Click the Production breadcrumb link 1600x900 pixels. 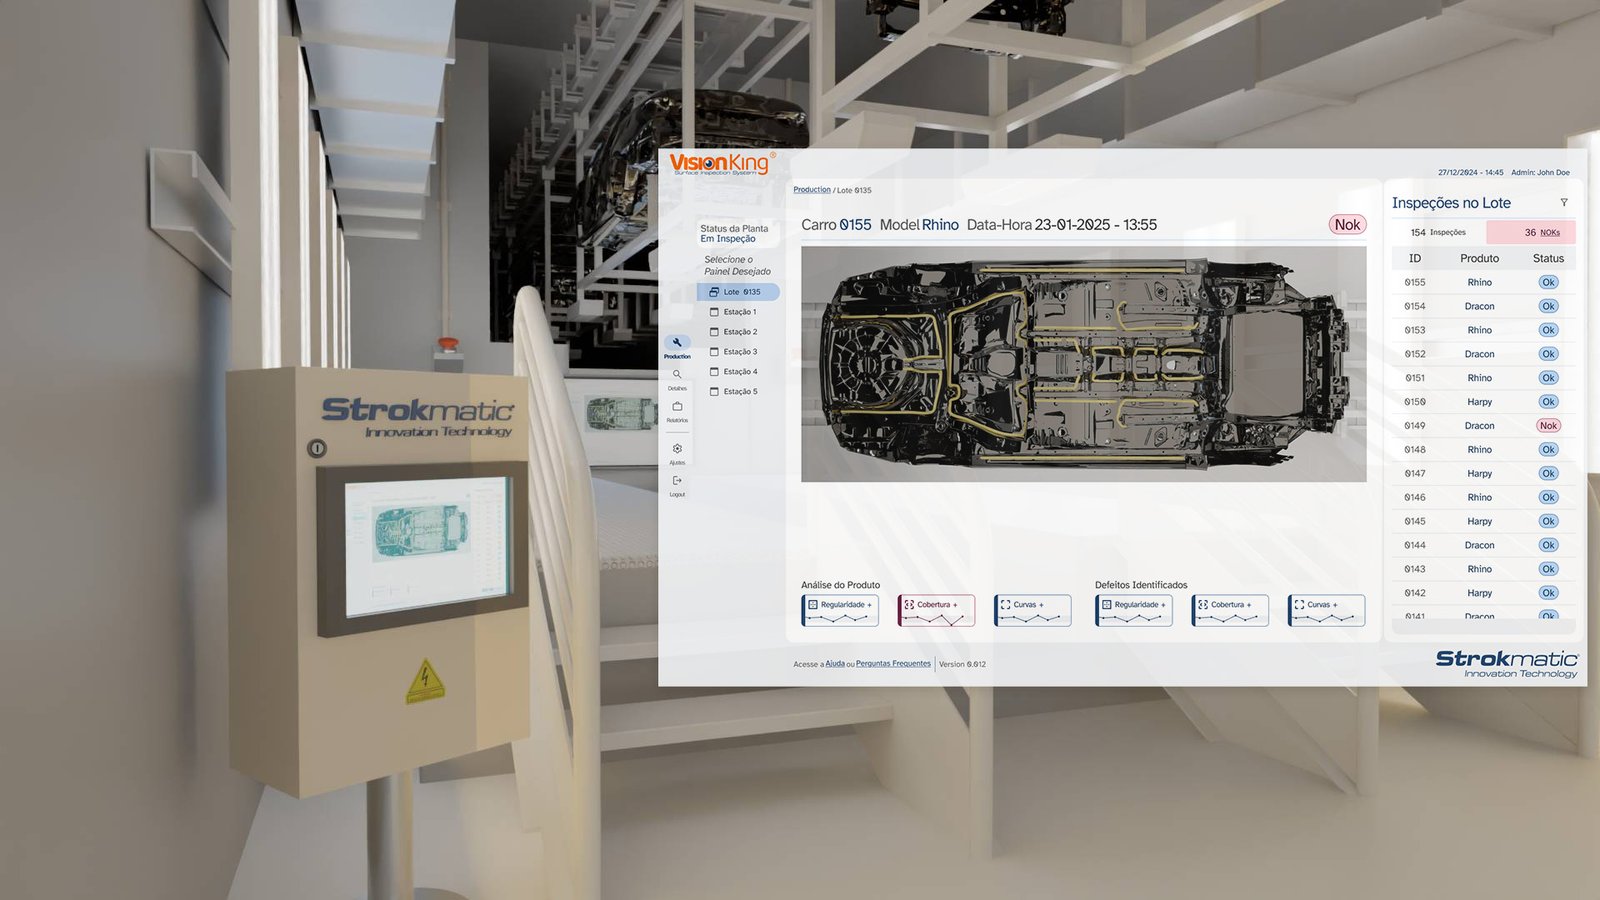(811, 190)
